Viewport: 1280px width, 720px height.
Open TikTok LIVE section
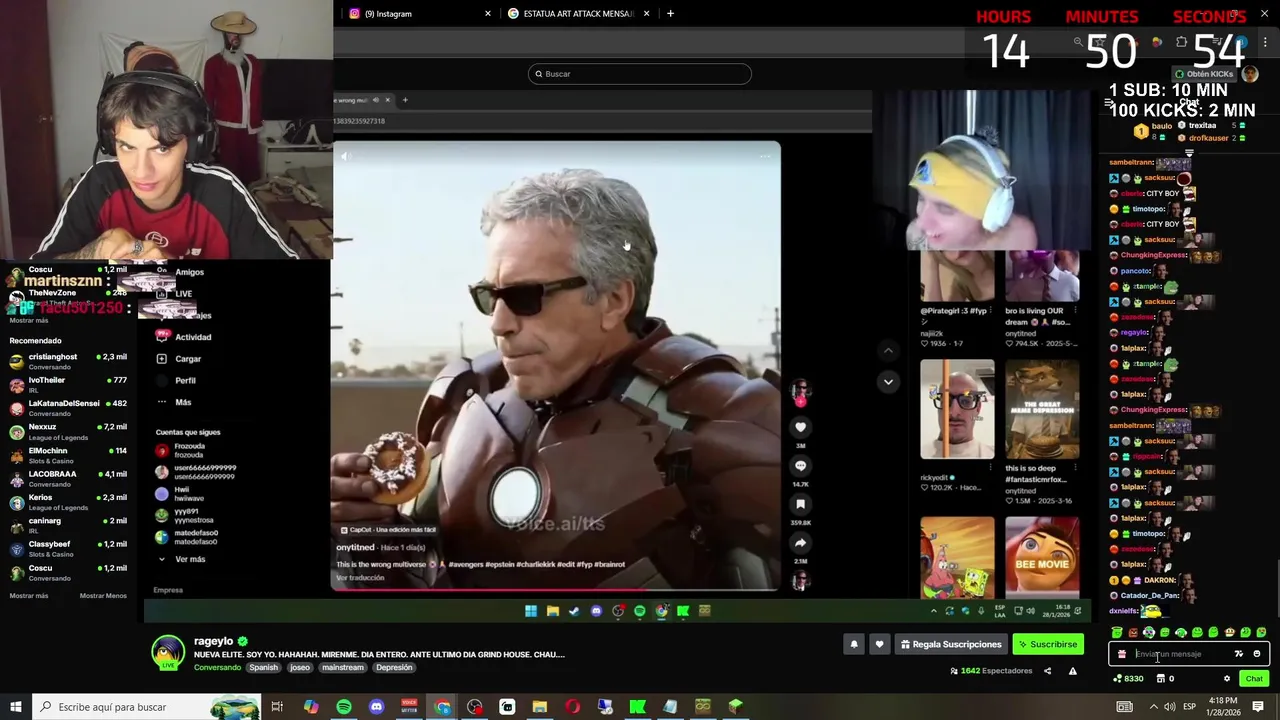coord(175,294)
